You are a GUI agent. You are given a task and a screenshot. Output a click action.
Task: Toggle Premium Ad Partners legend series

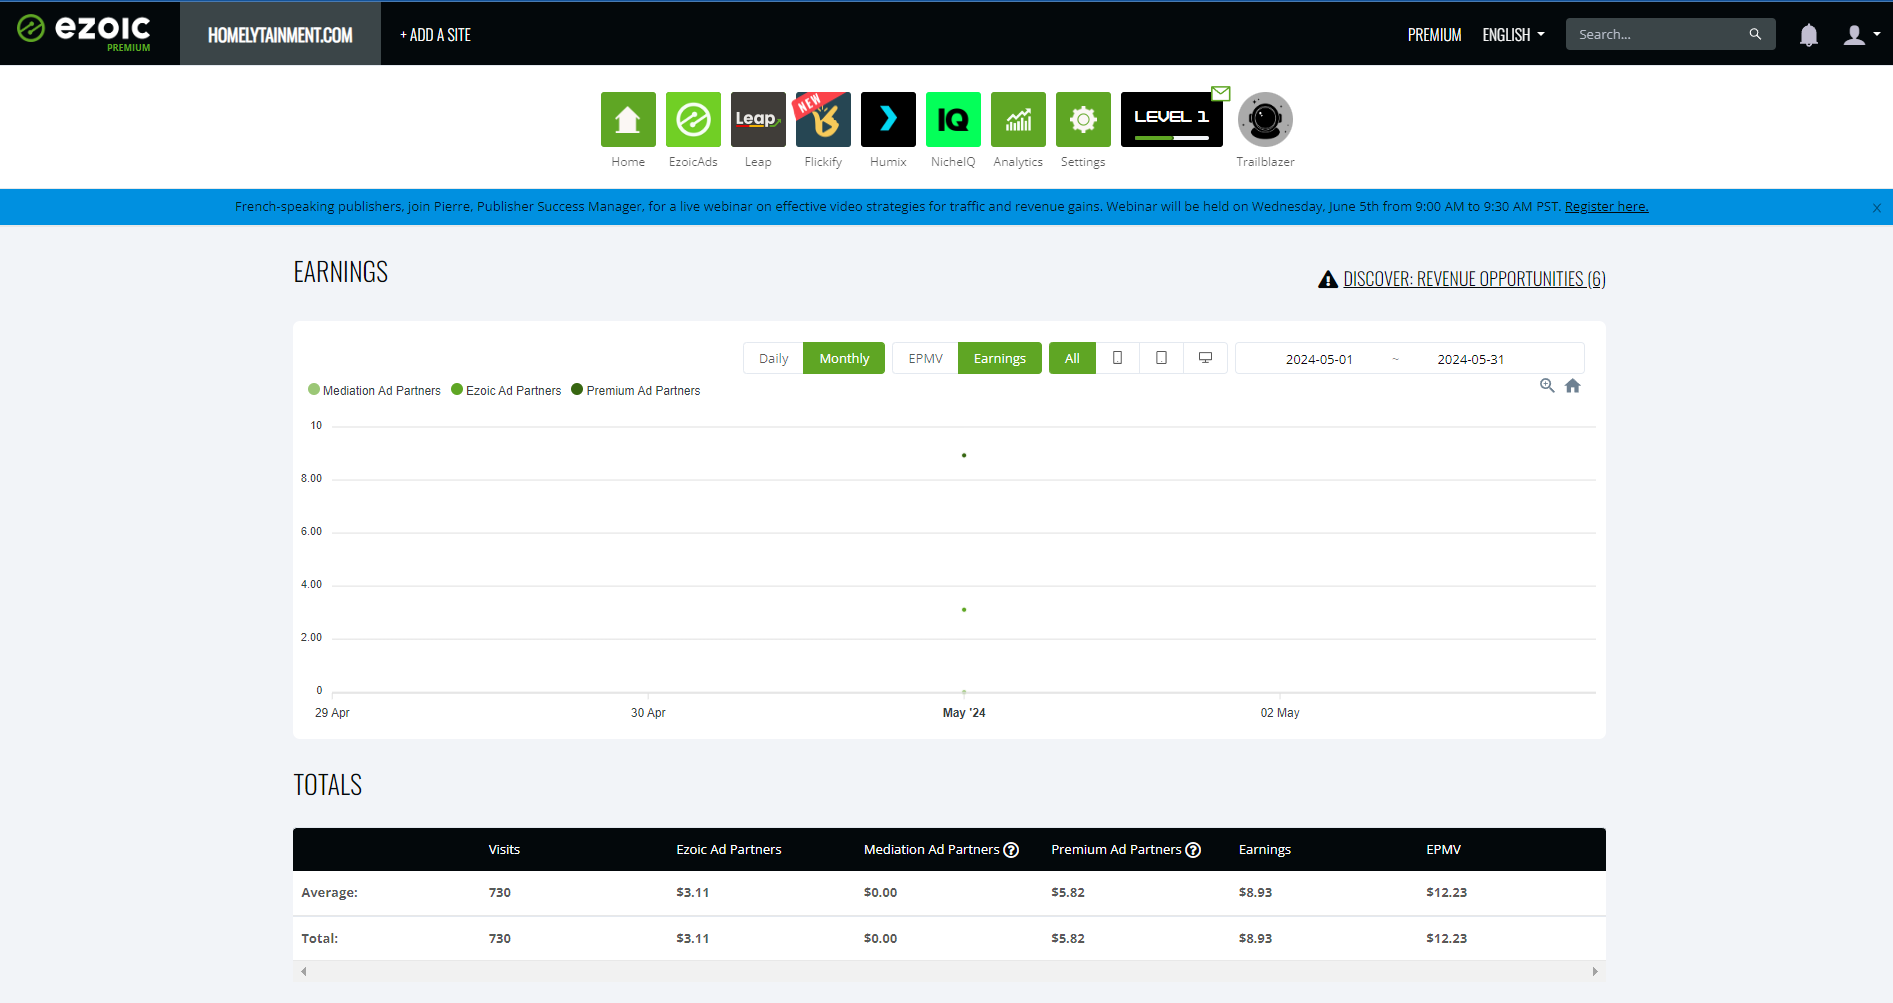[636, 391]
